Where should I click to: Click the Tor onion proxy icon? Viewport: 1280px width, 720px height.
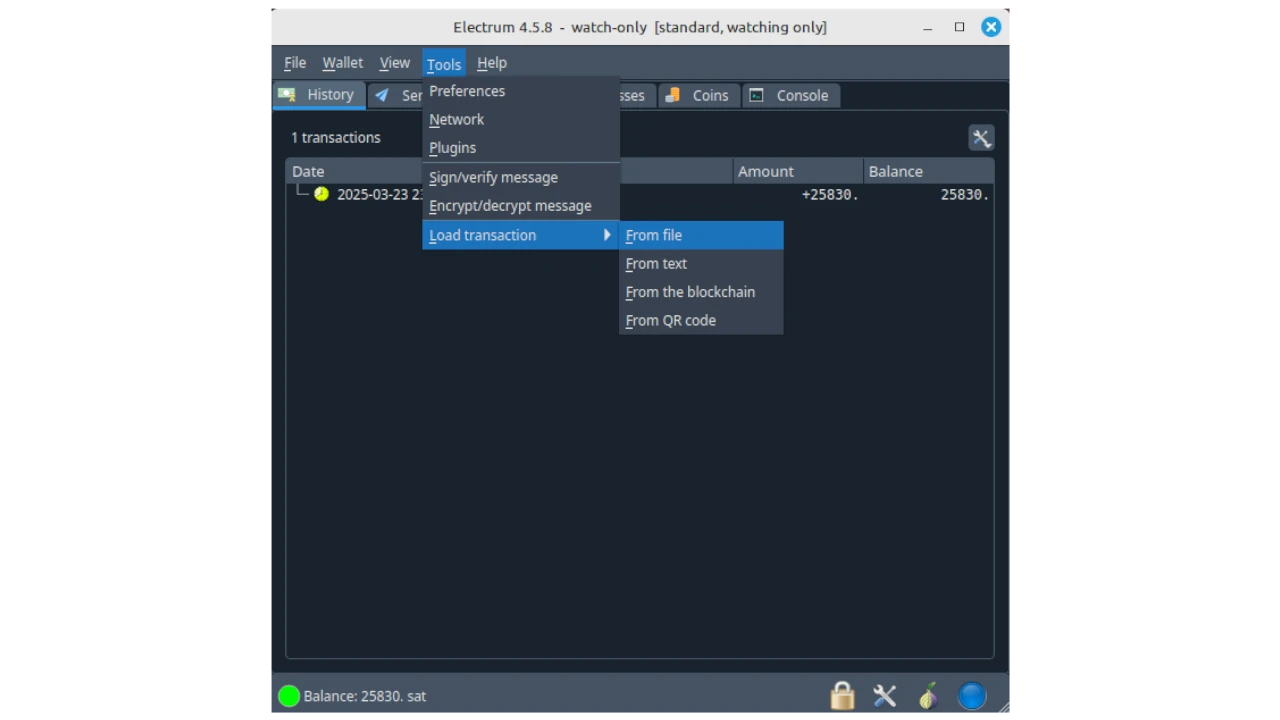[x=928, y=696]
